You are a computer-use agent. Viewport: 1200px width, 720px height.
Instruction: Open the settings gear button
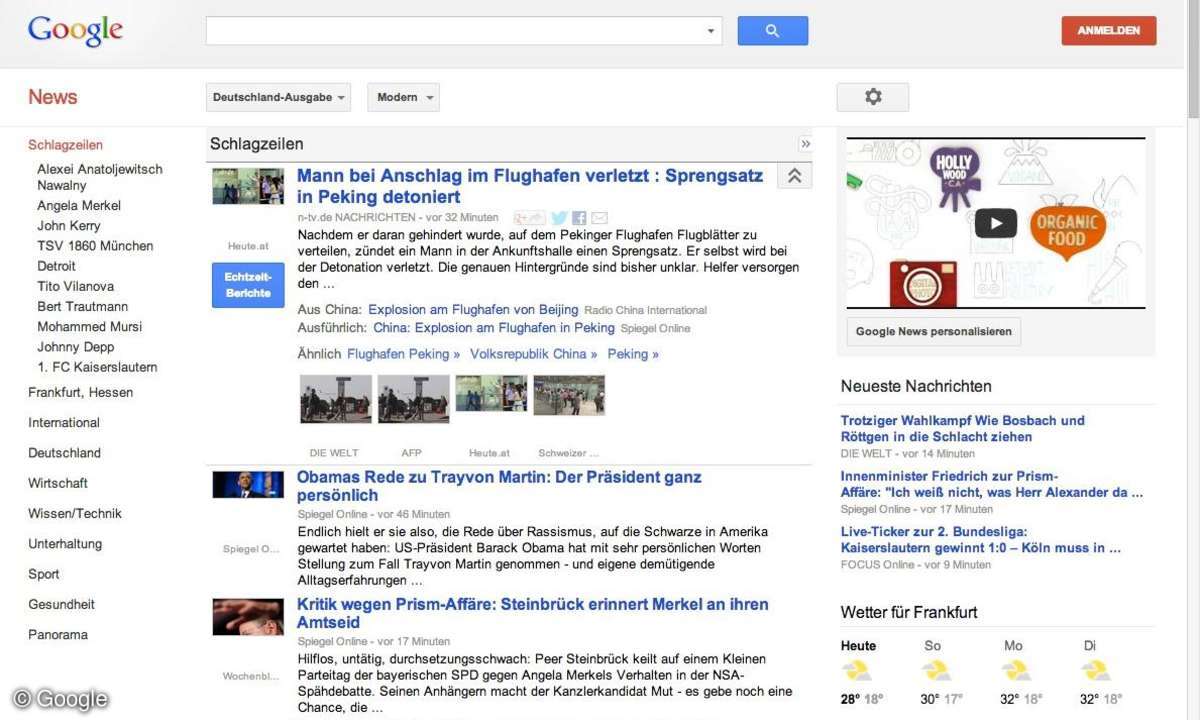coord(873,97)
